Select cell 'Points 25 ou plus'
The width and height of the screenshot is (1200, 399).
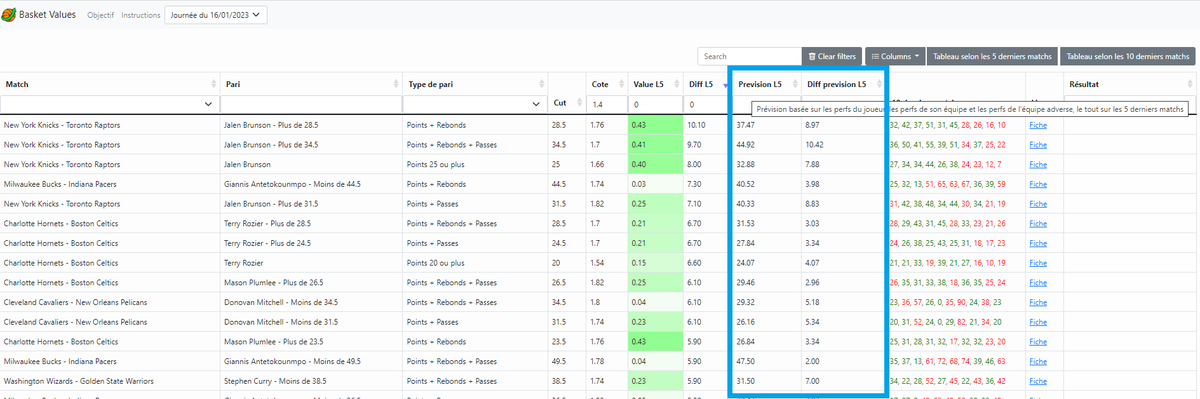tap(475, 164)
